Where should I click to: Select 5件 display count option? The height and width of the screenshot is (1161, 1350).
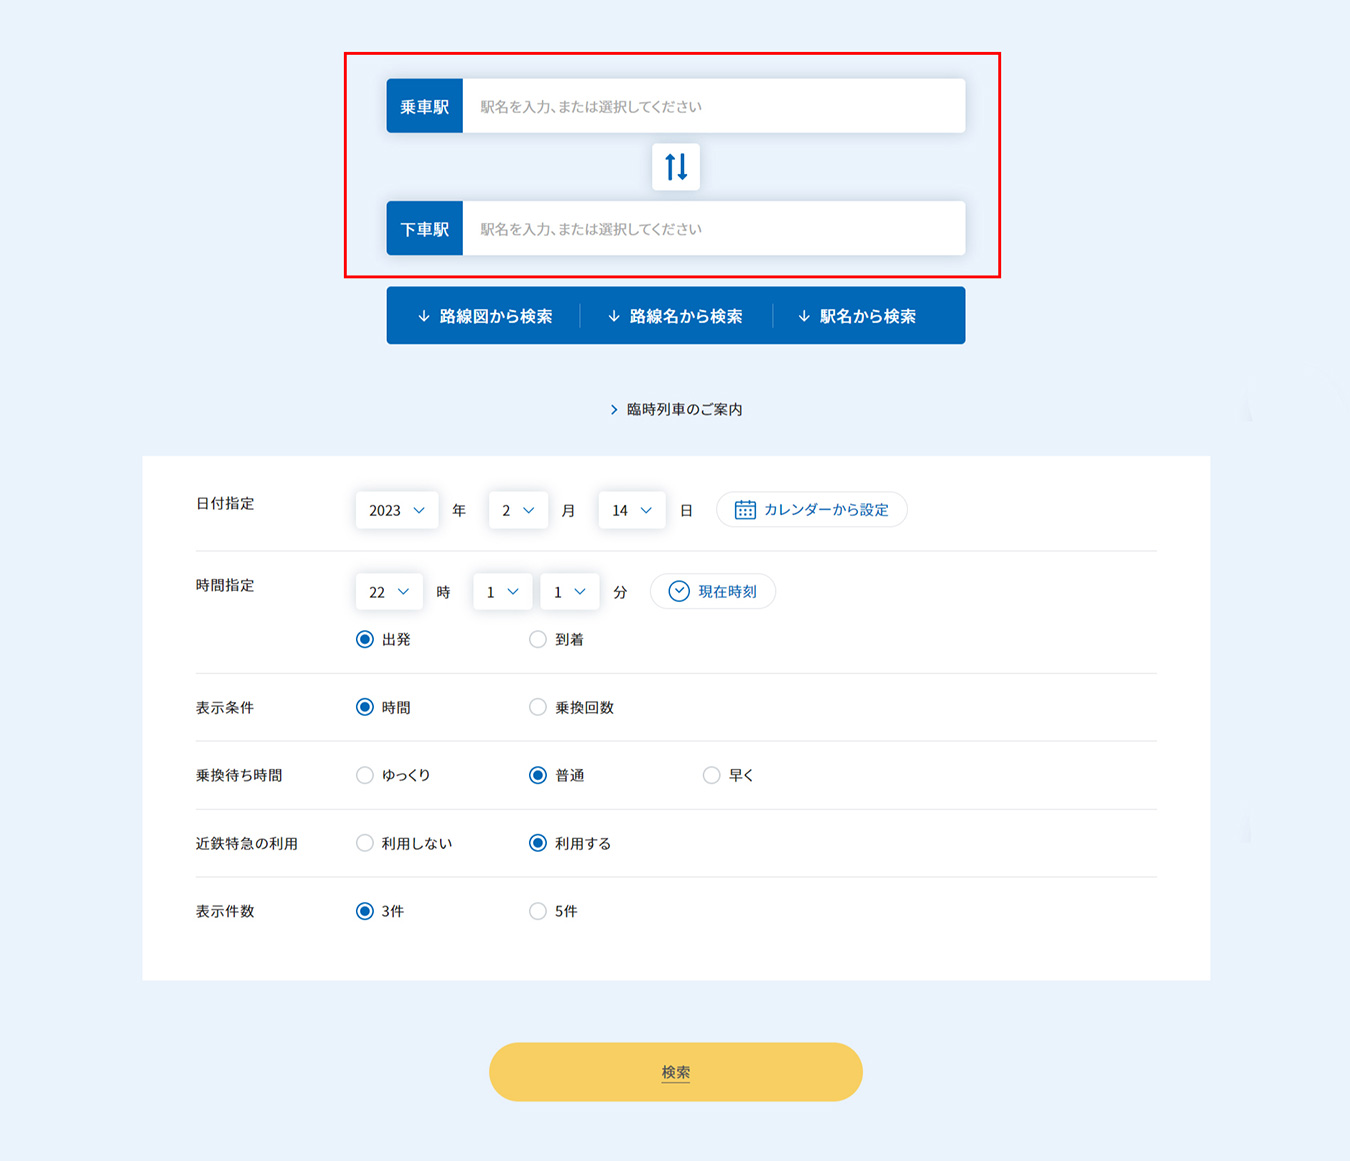click(x=538, y=911)
